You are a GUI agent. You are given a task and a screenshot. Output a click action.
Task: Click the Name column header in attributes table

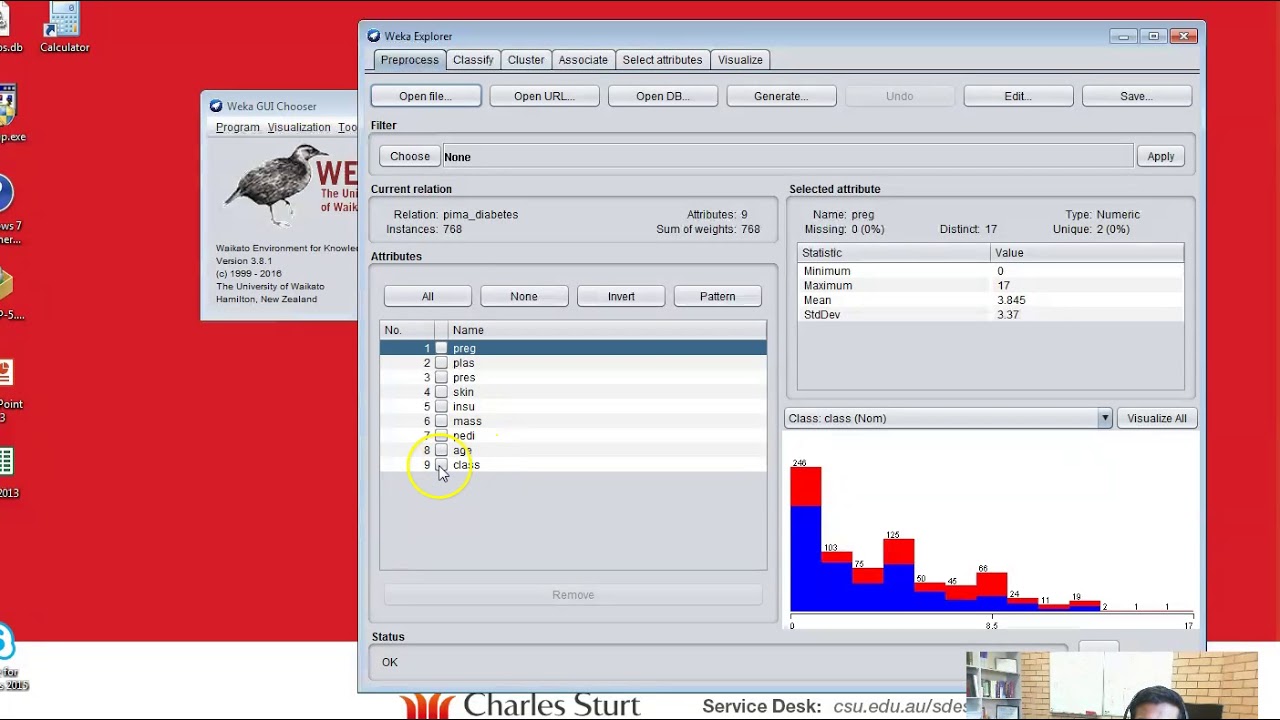coord(607,330)
